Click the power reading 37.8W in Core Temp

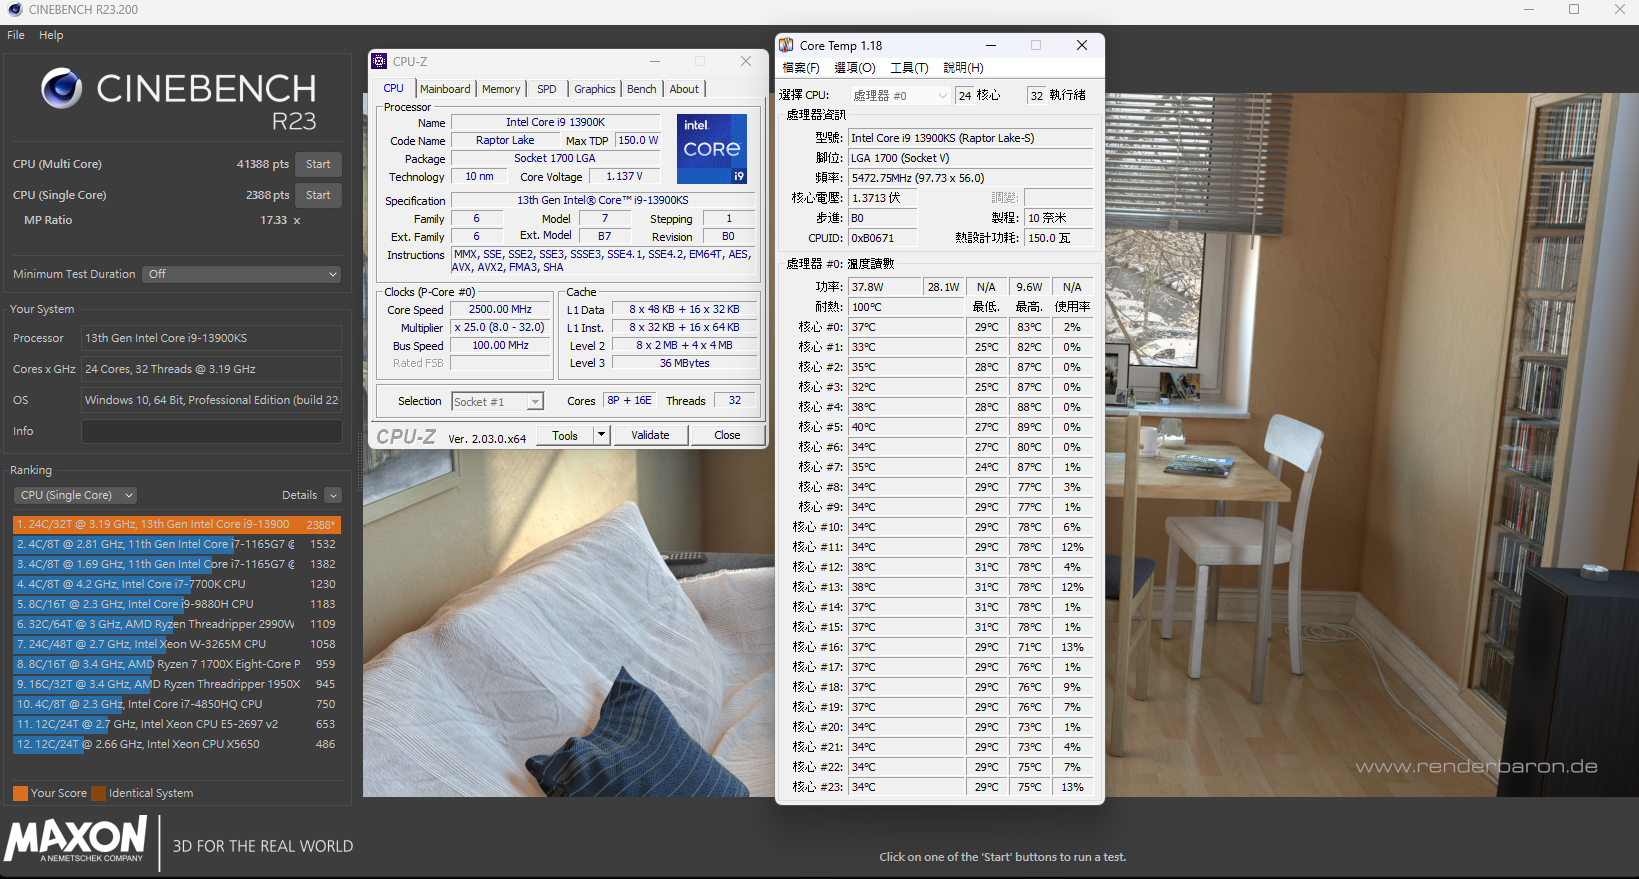pos(884,287)
